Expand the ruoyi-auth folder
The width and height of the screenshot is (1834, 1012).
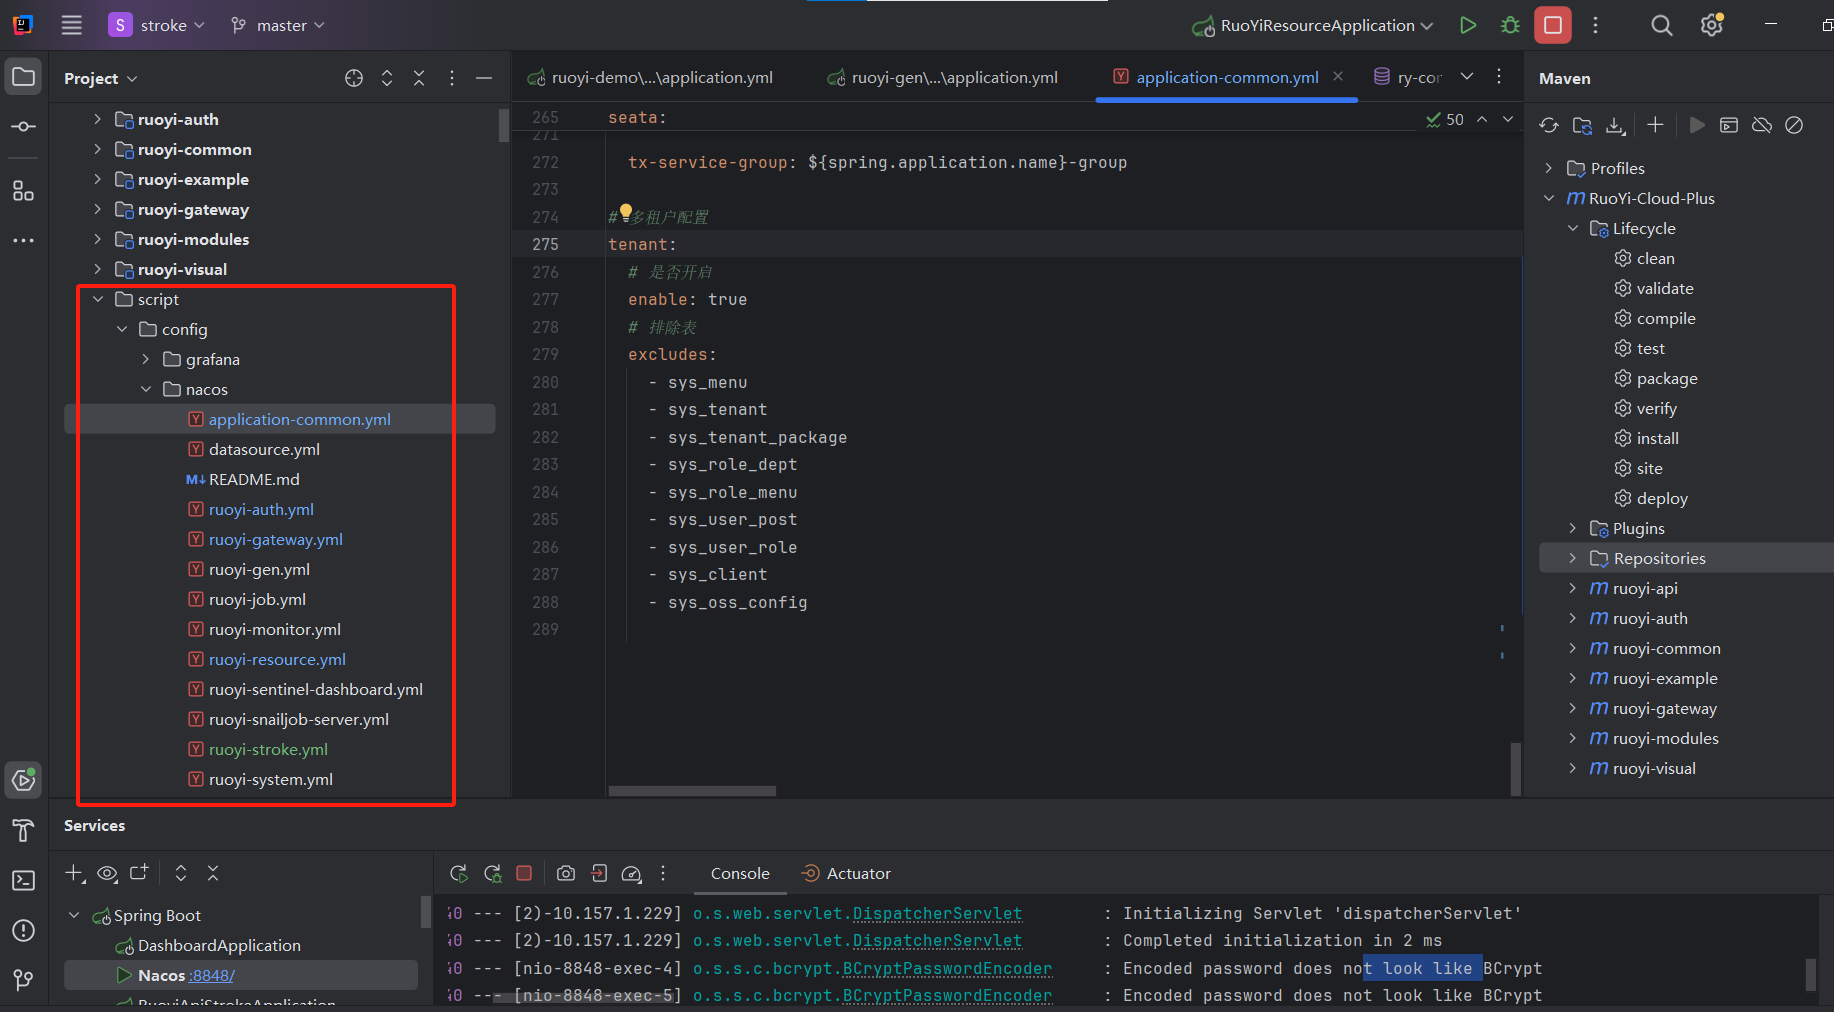[x=97, y=119]
